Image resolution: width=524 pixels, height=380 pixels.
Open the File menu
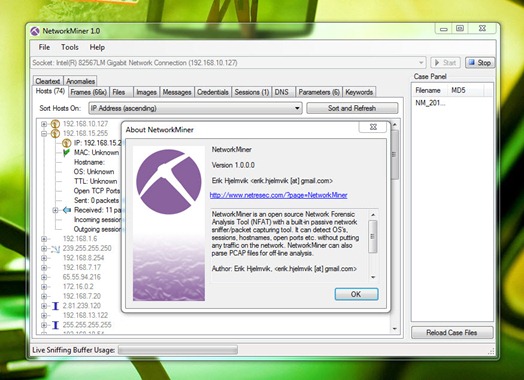pyautogui.click(x=44, y=47)
